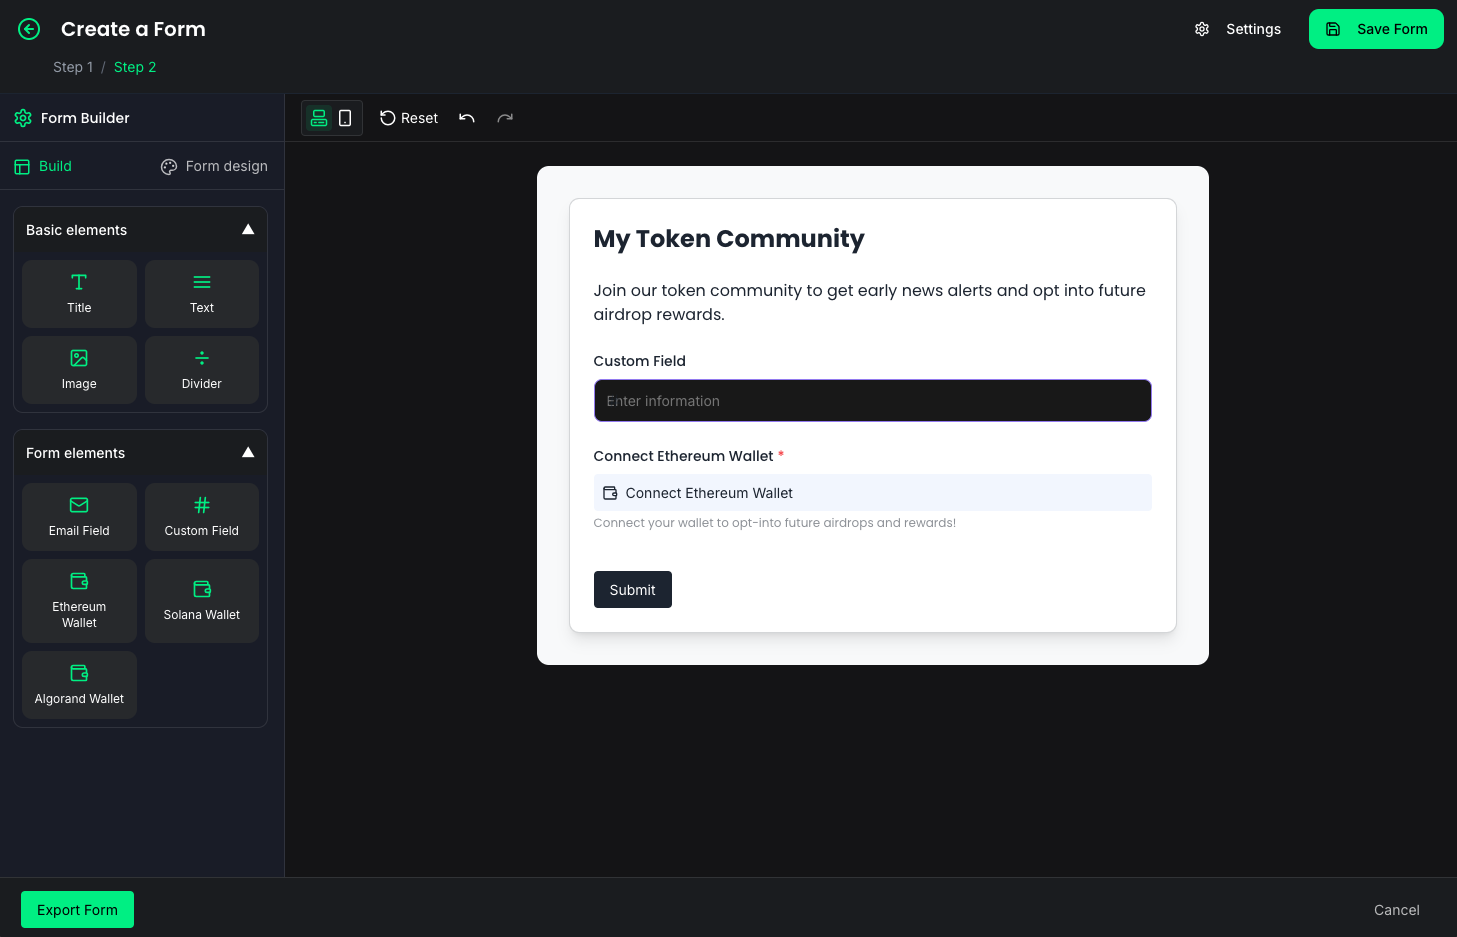This screenshot has height=937, width=1457.
Task: Add an Email Field element
Action: [x=79, y=517]
